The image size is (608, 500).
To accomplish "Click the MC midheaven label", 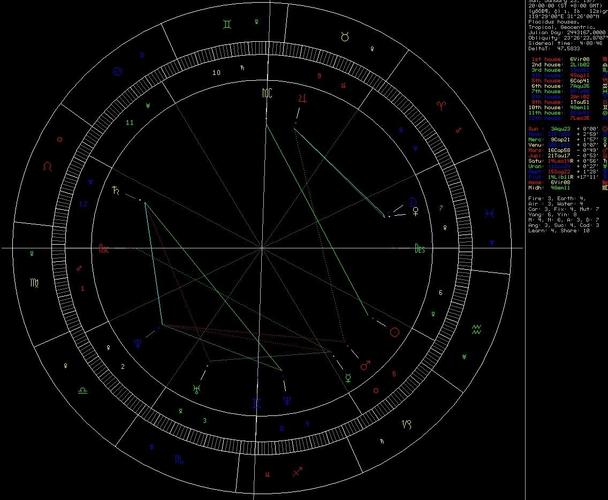I will coord(267,93).
